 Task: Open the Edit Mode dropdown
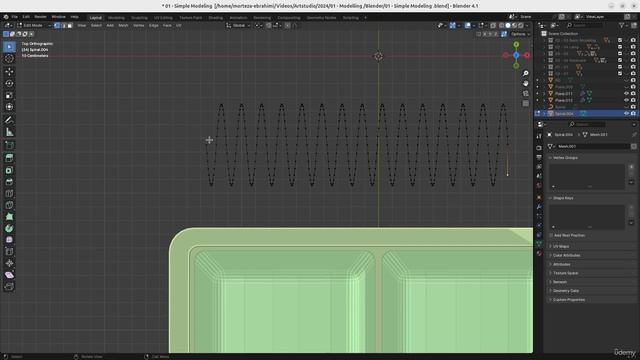(34, 25)
